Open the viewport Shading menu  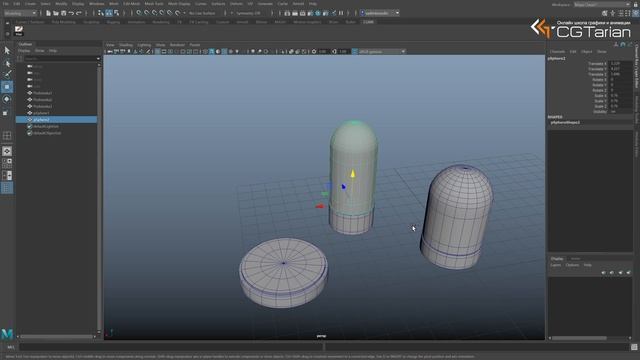tap(126, 45)
